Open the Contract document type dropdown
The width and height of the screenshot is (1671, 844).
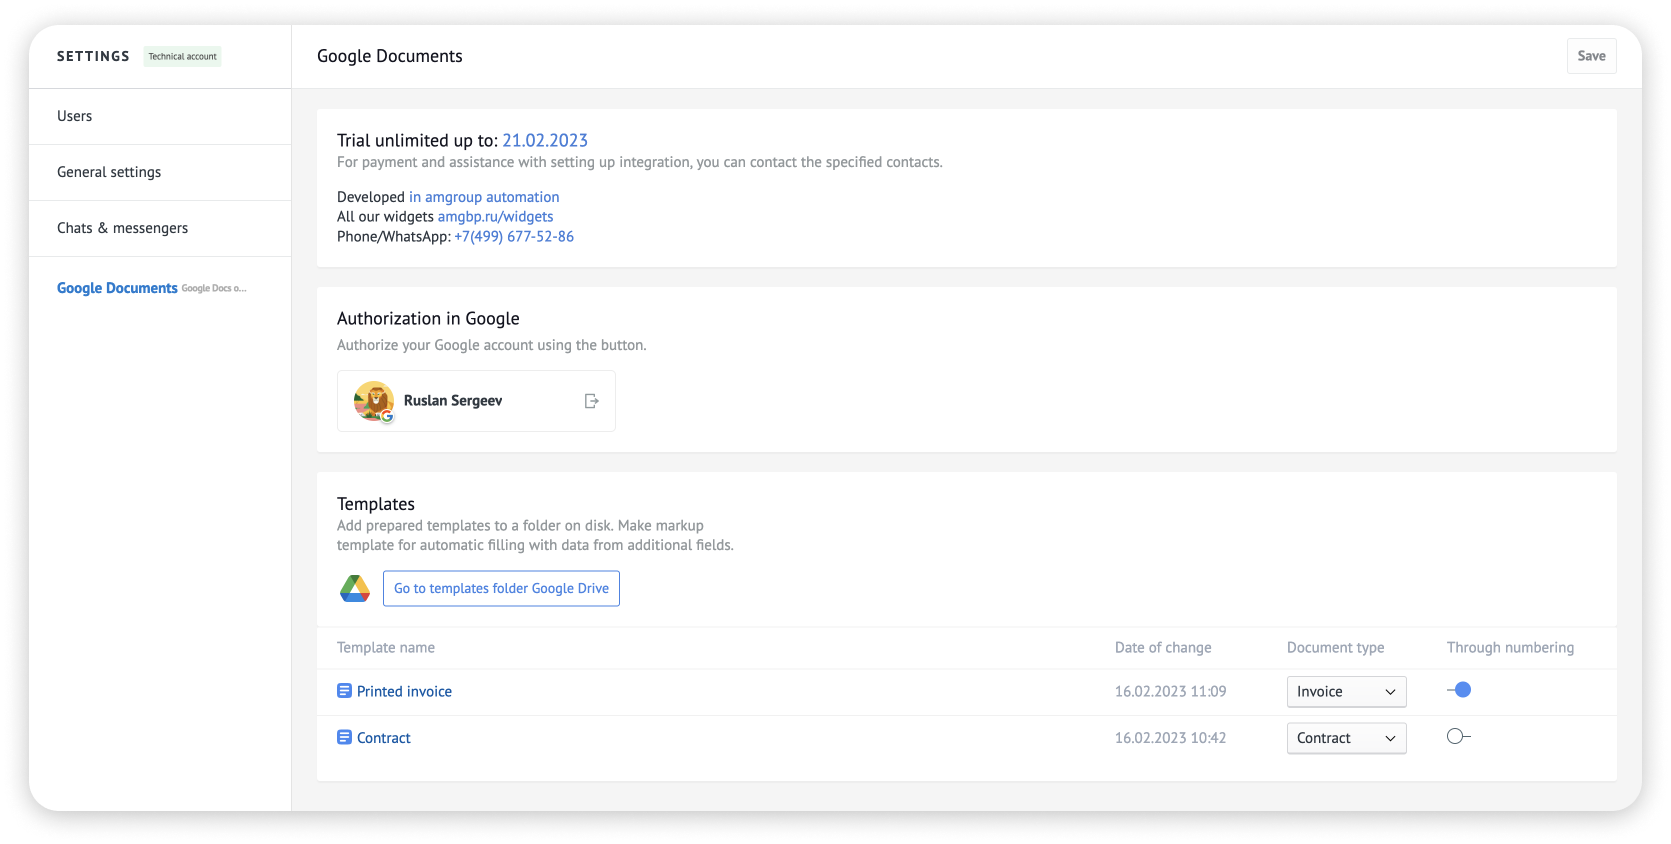coord(1346,738)
